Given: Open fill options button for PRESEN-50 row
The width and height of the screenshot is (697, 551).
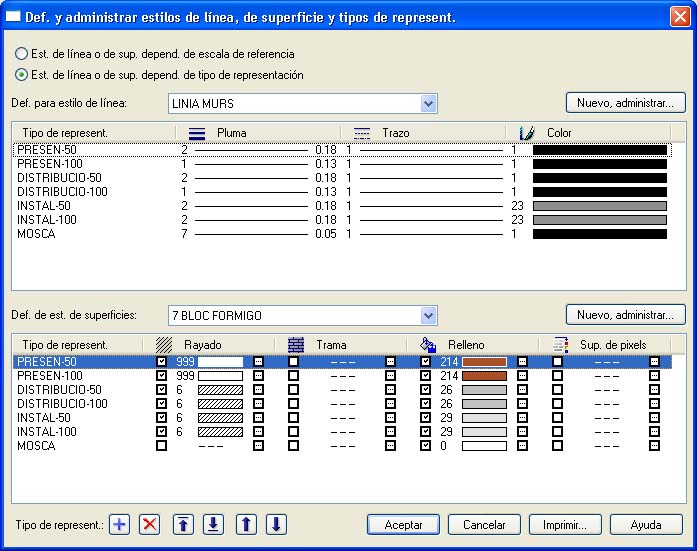Looking at the screenshot, I should (x=522, y=362).
